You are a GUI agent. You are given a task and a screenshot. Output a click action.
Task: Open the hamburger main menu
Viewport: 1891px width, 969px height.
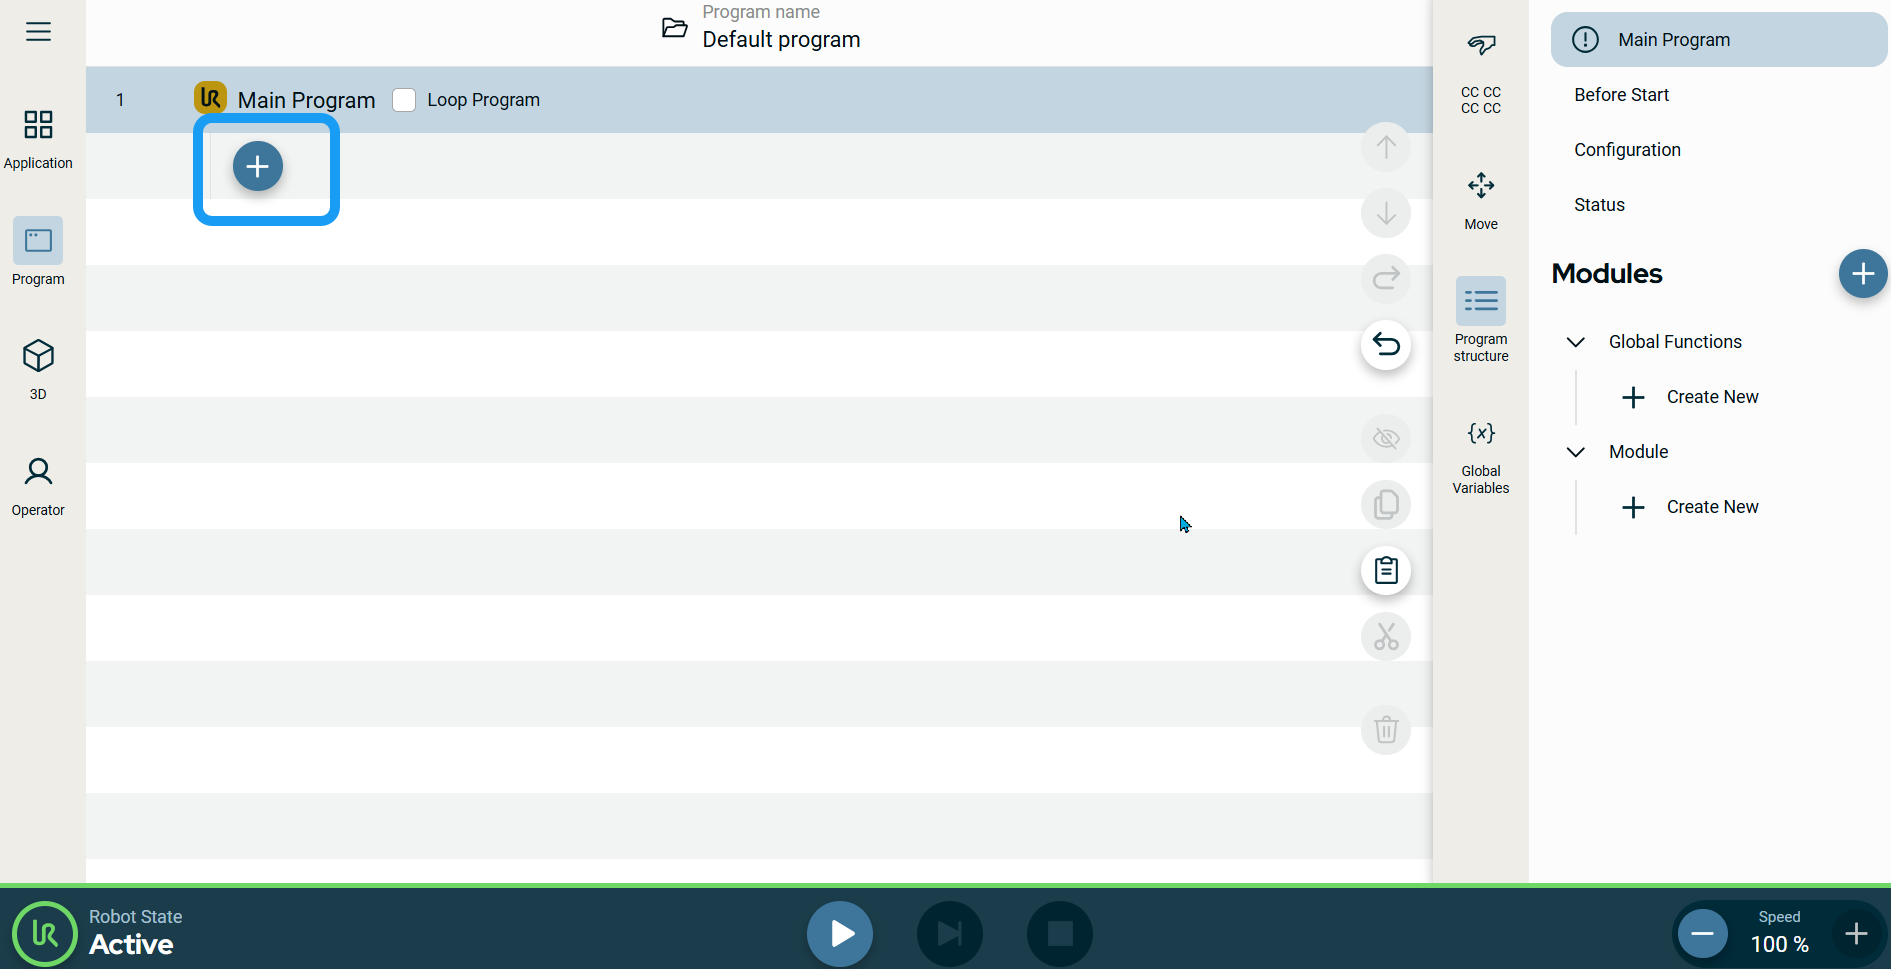tap(38, 32)
